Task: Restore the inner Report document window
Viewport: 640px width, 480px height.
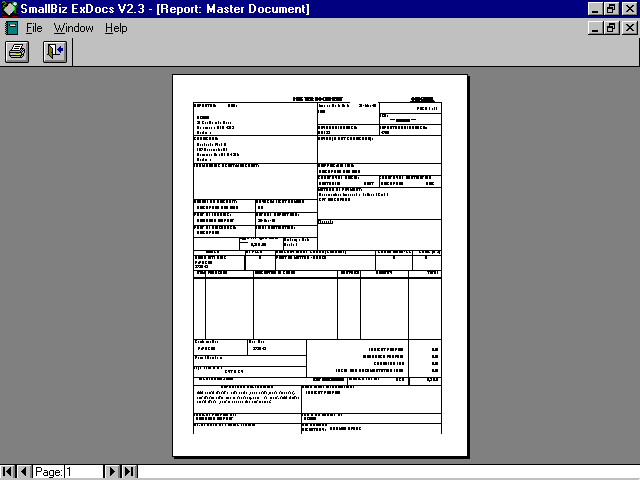Action: click(612, 28)
